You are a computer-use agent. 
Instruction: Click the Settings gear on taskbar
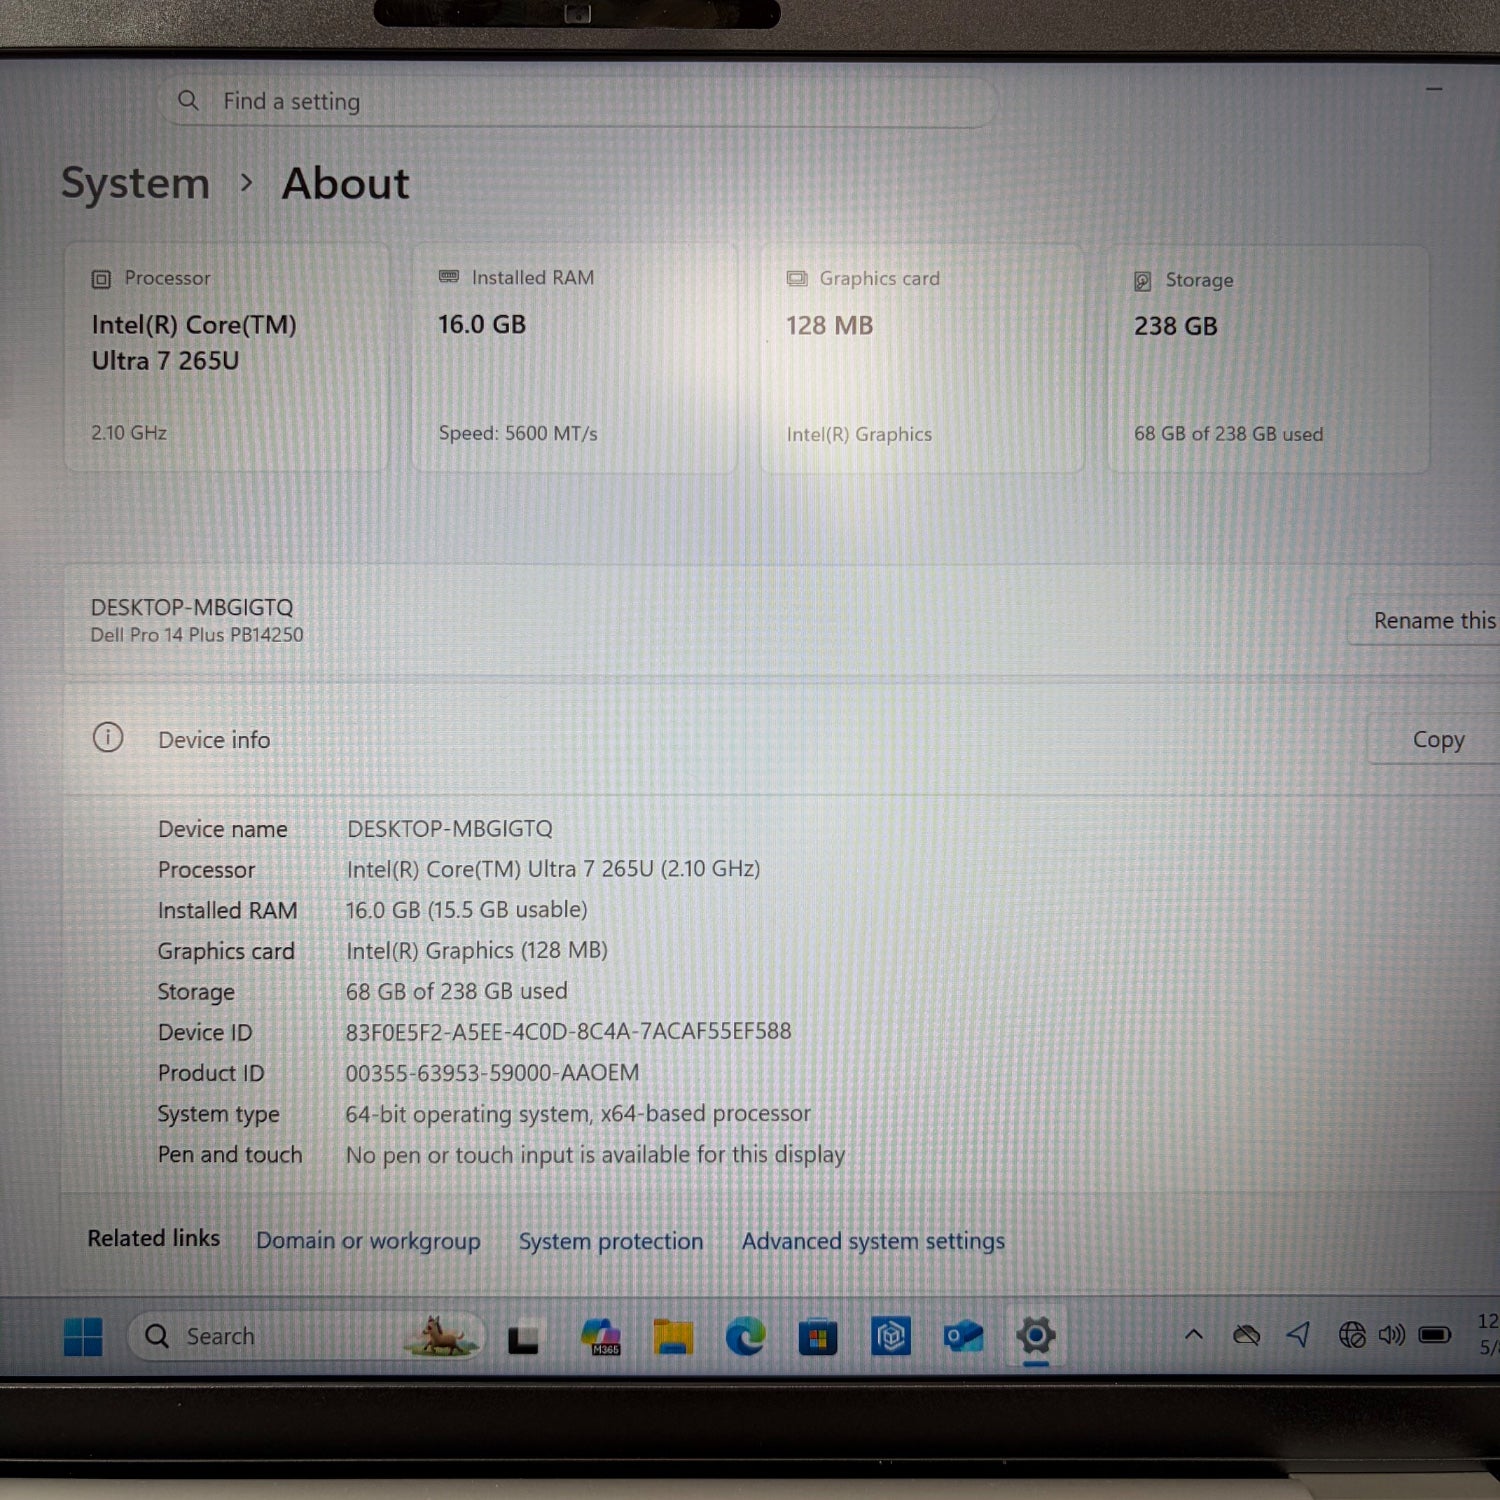pyautogui.click(x=1036, y=1335)
